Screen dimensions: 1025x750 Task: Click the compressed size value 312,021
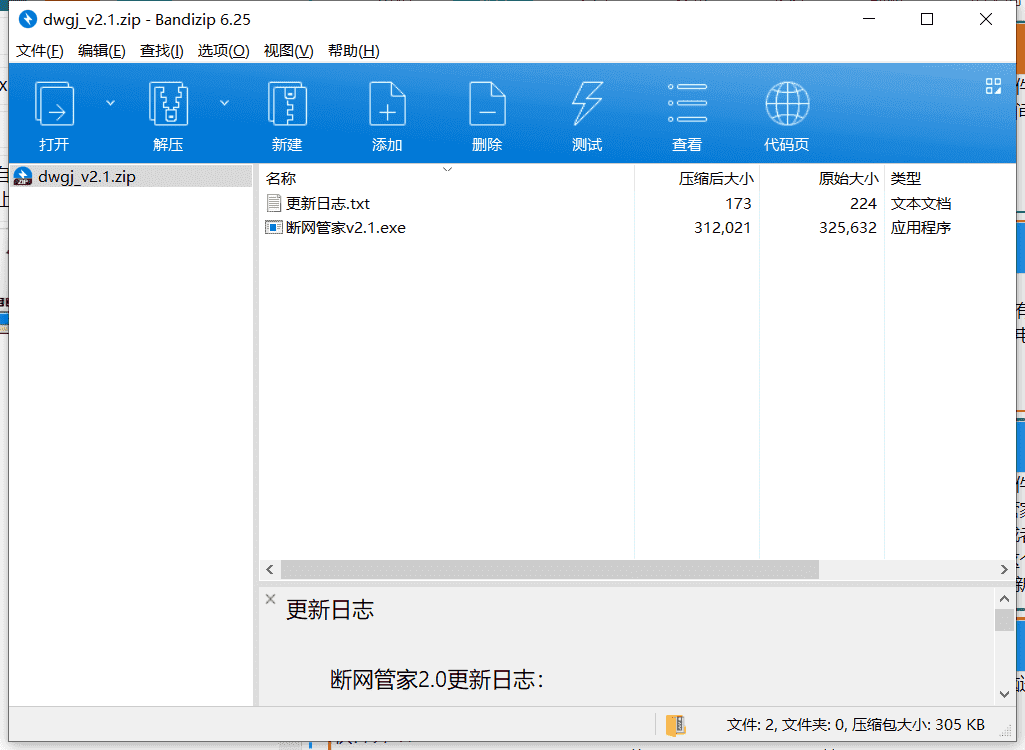point(722,228)
